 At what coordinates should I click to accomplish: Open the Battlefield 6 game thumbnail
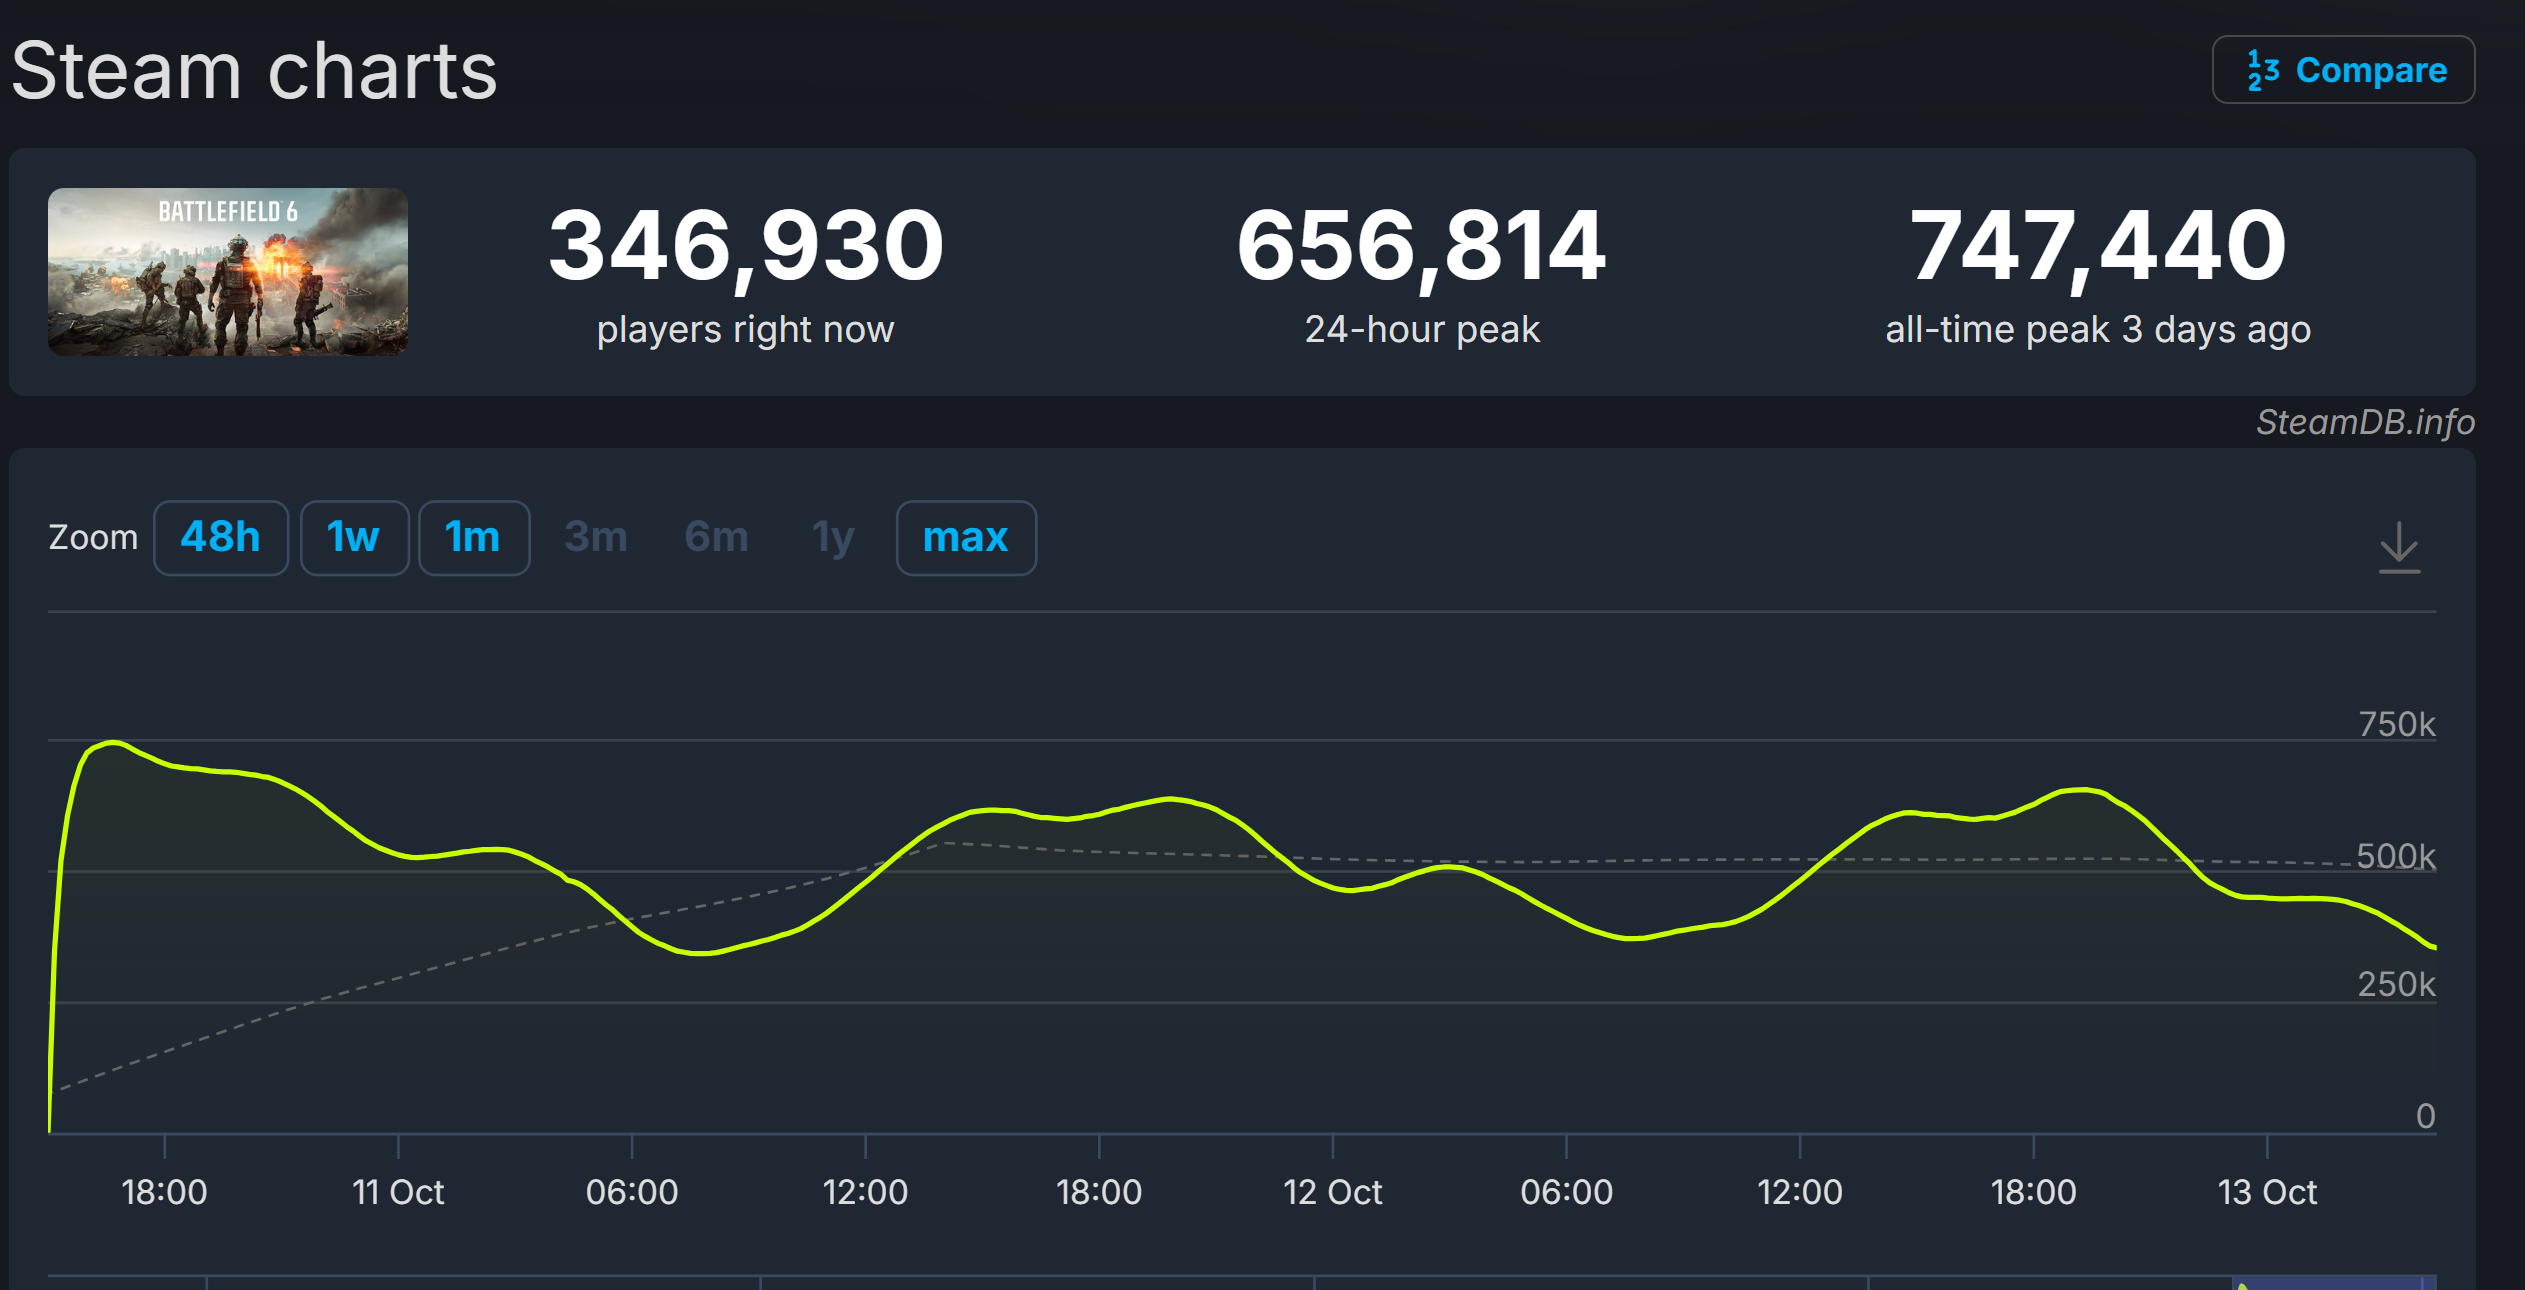click(x=228, y=272)
